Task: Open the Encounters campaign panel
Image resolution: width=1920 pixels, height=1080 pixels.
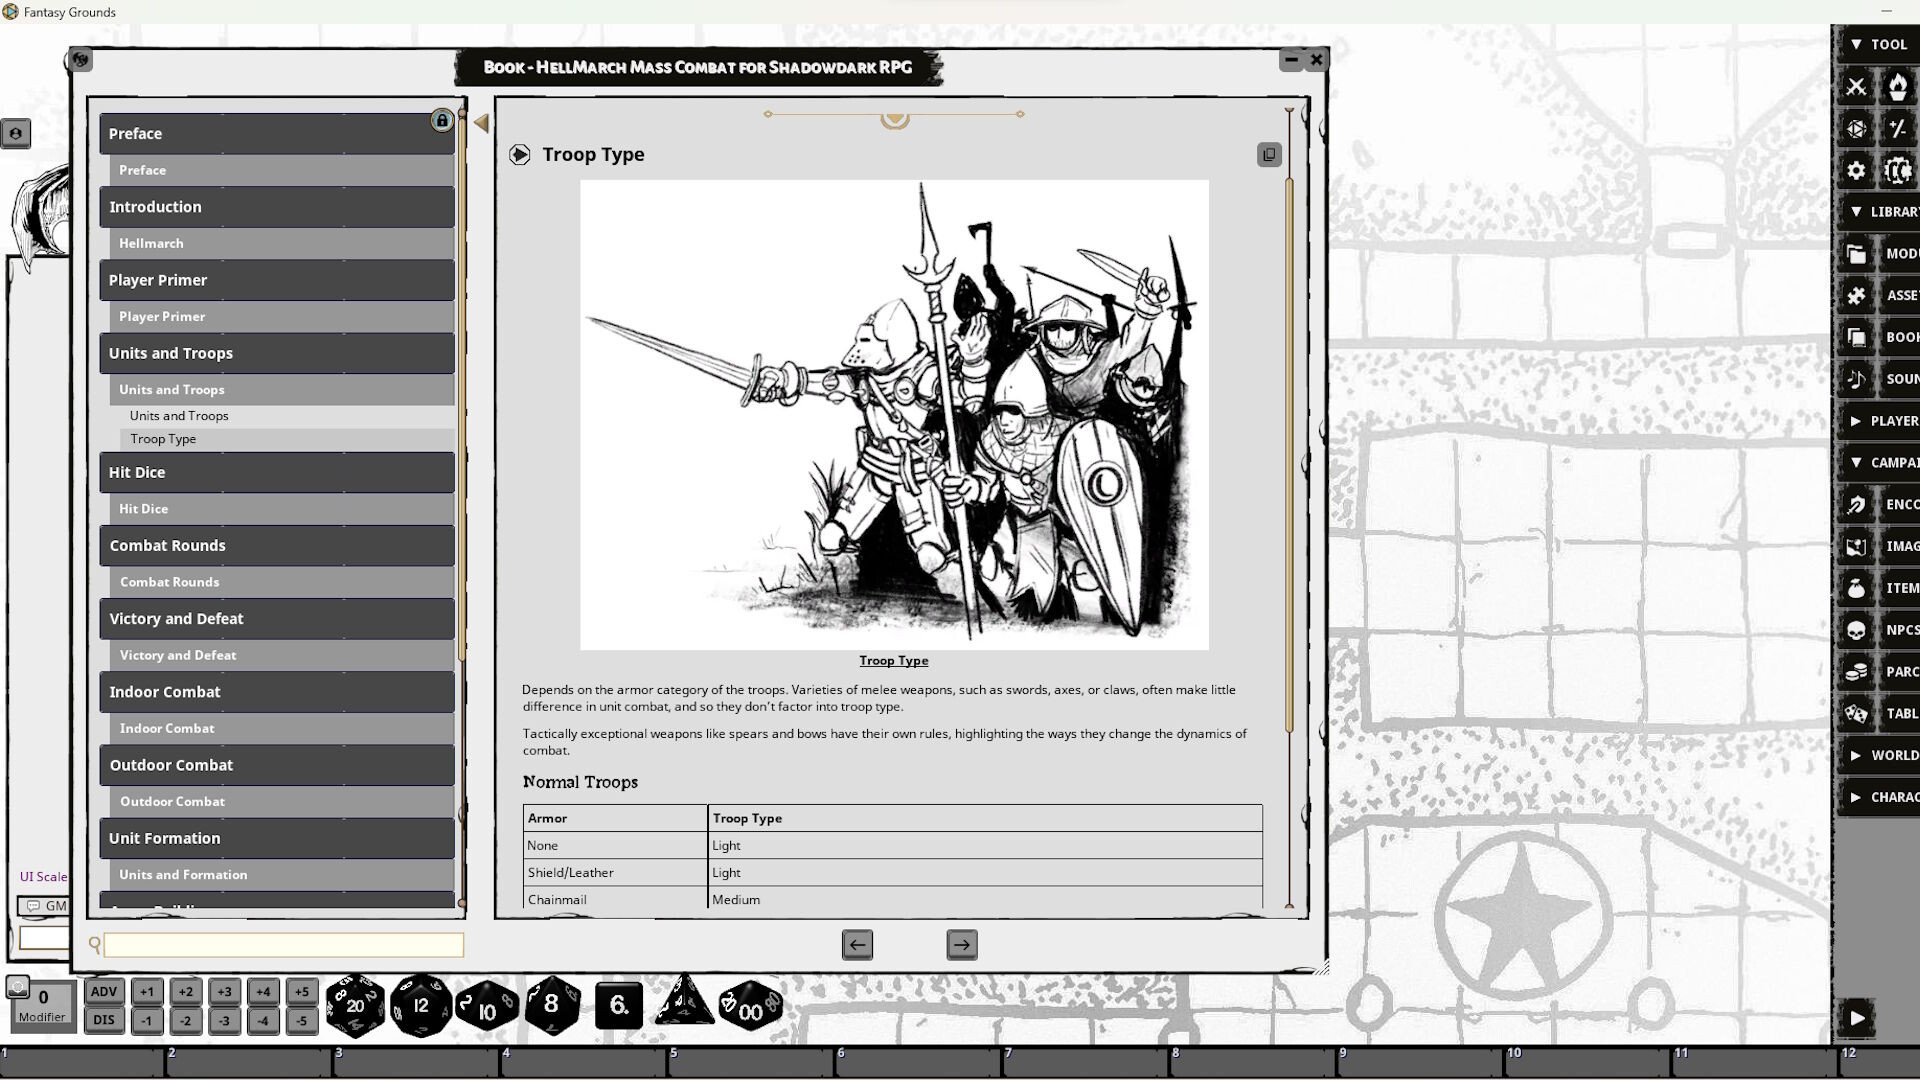Action: coord(1856,504)
